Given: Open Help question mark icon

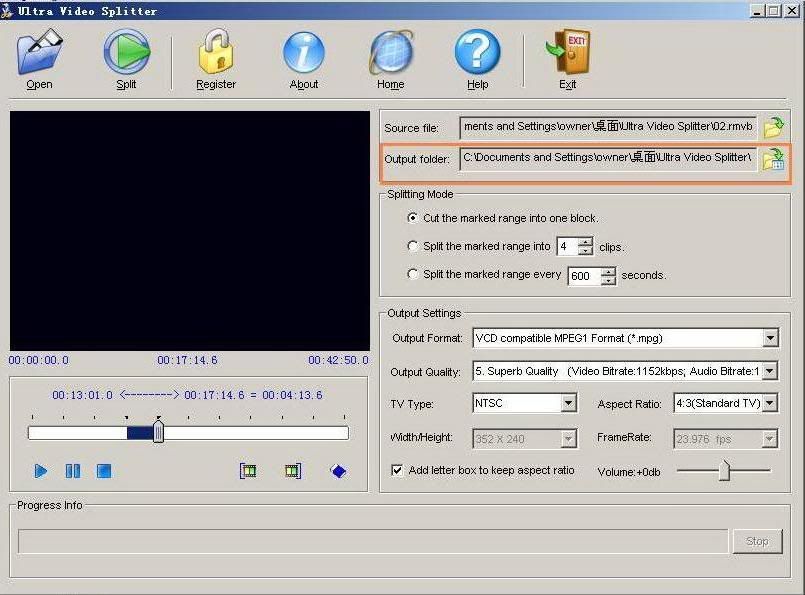Looking at the screenshot, I should 477,51.
